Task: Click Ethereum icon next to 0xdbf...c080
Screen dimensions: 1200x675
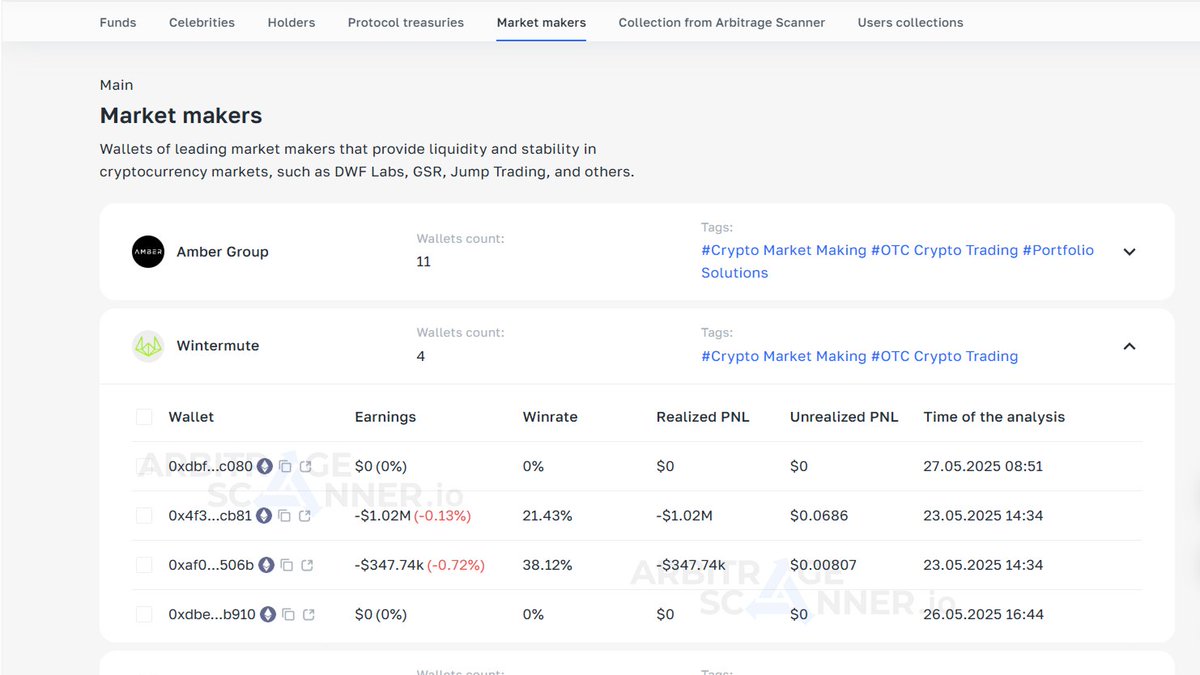Action: coord(265,466)
